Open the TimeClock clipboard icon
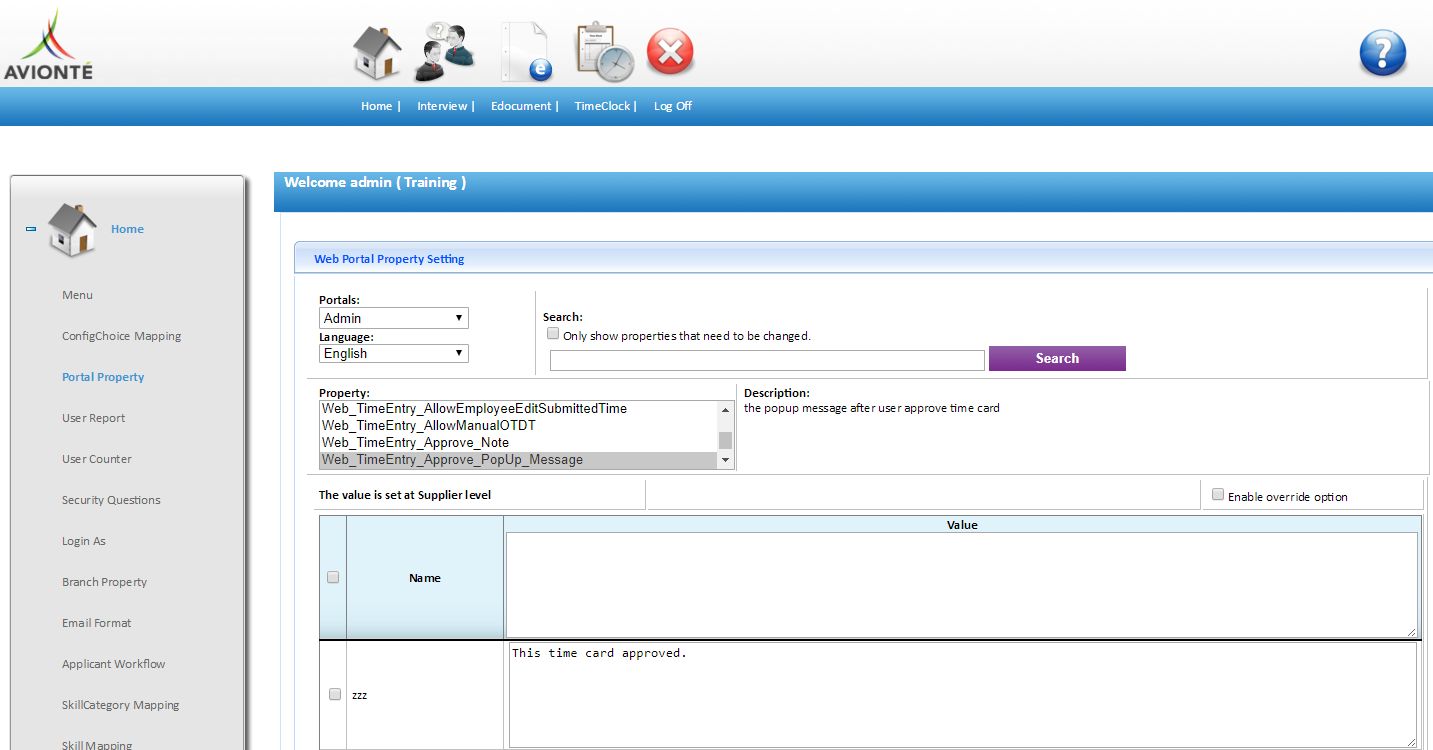The image size is (1433, 750). (x=604, y=51)
